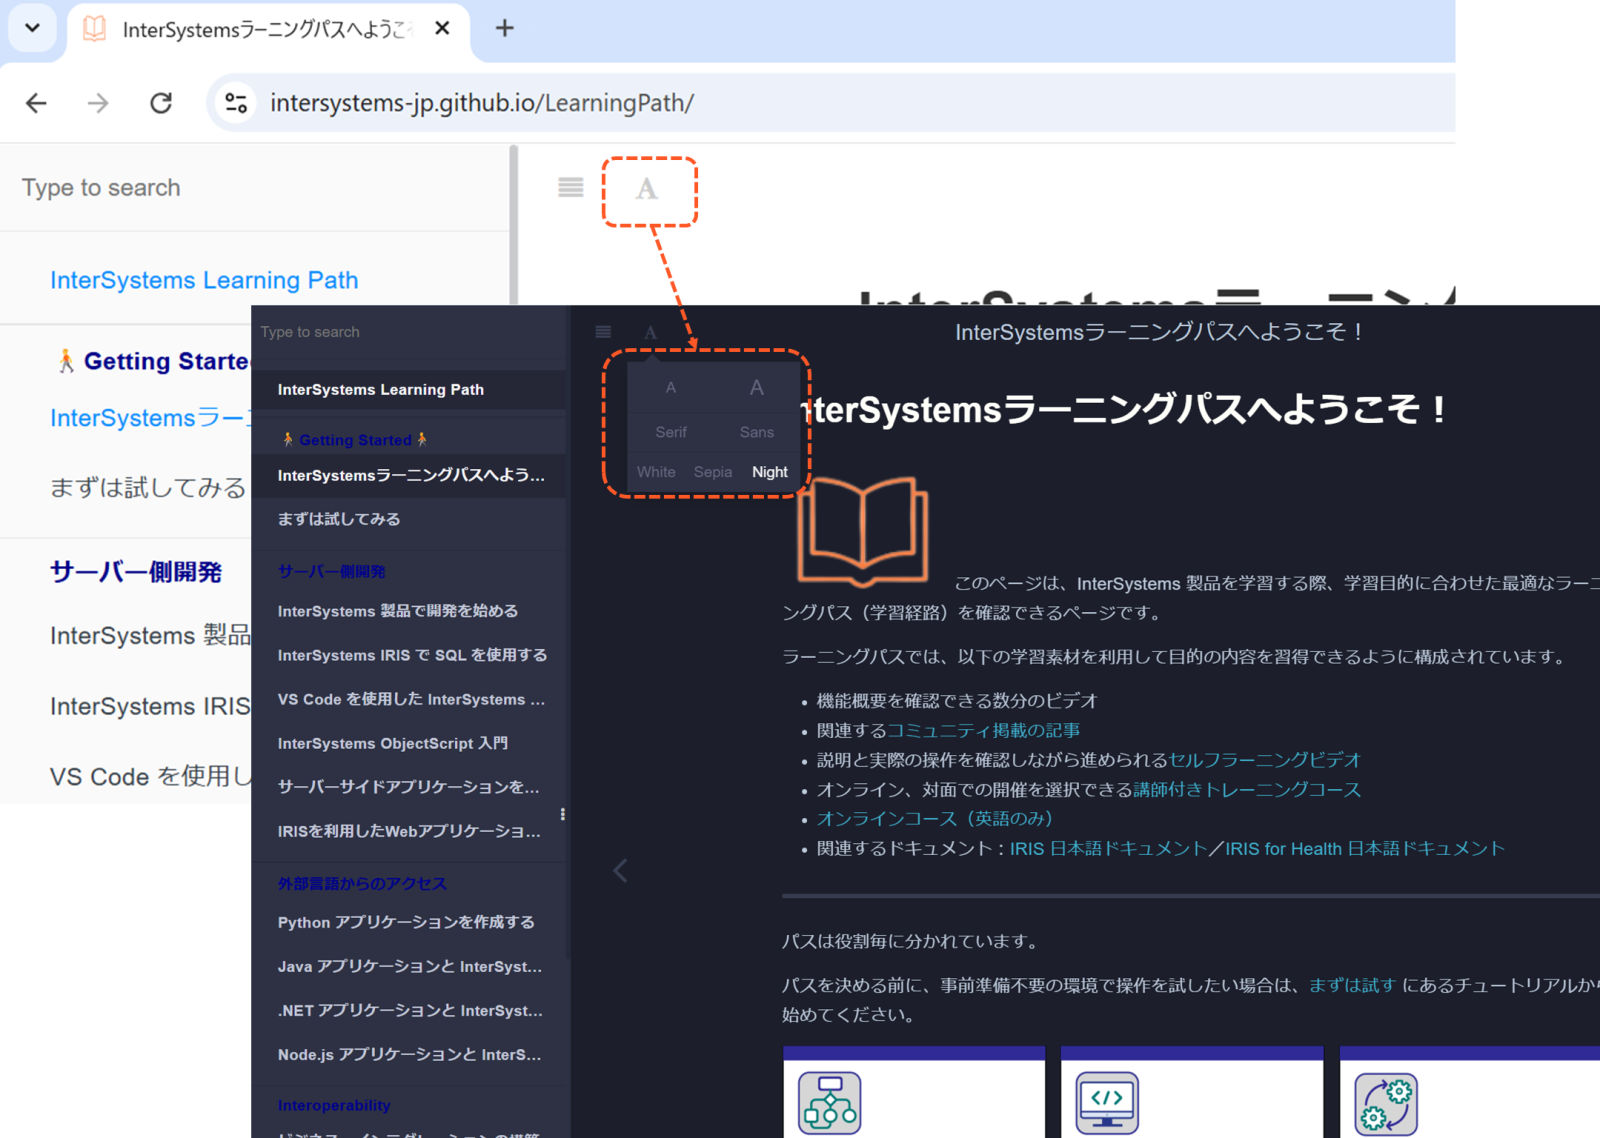
Task: Increase font size with larger A
Action: [756, 388]
